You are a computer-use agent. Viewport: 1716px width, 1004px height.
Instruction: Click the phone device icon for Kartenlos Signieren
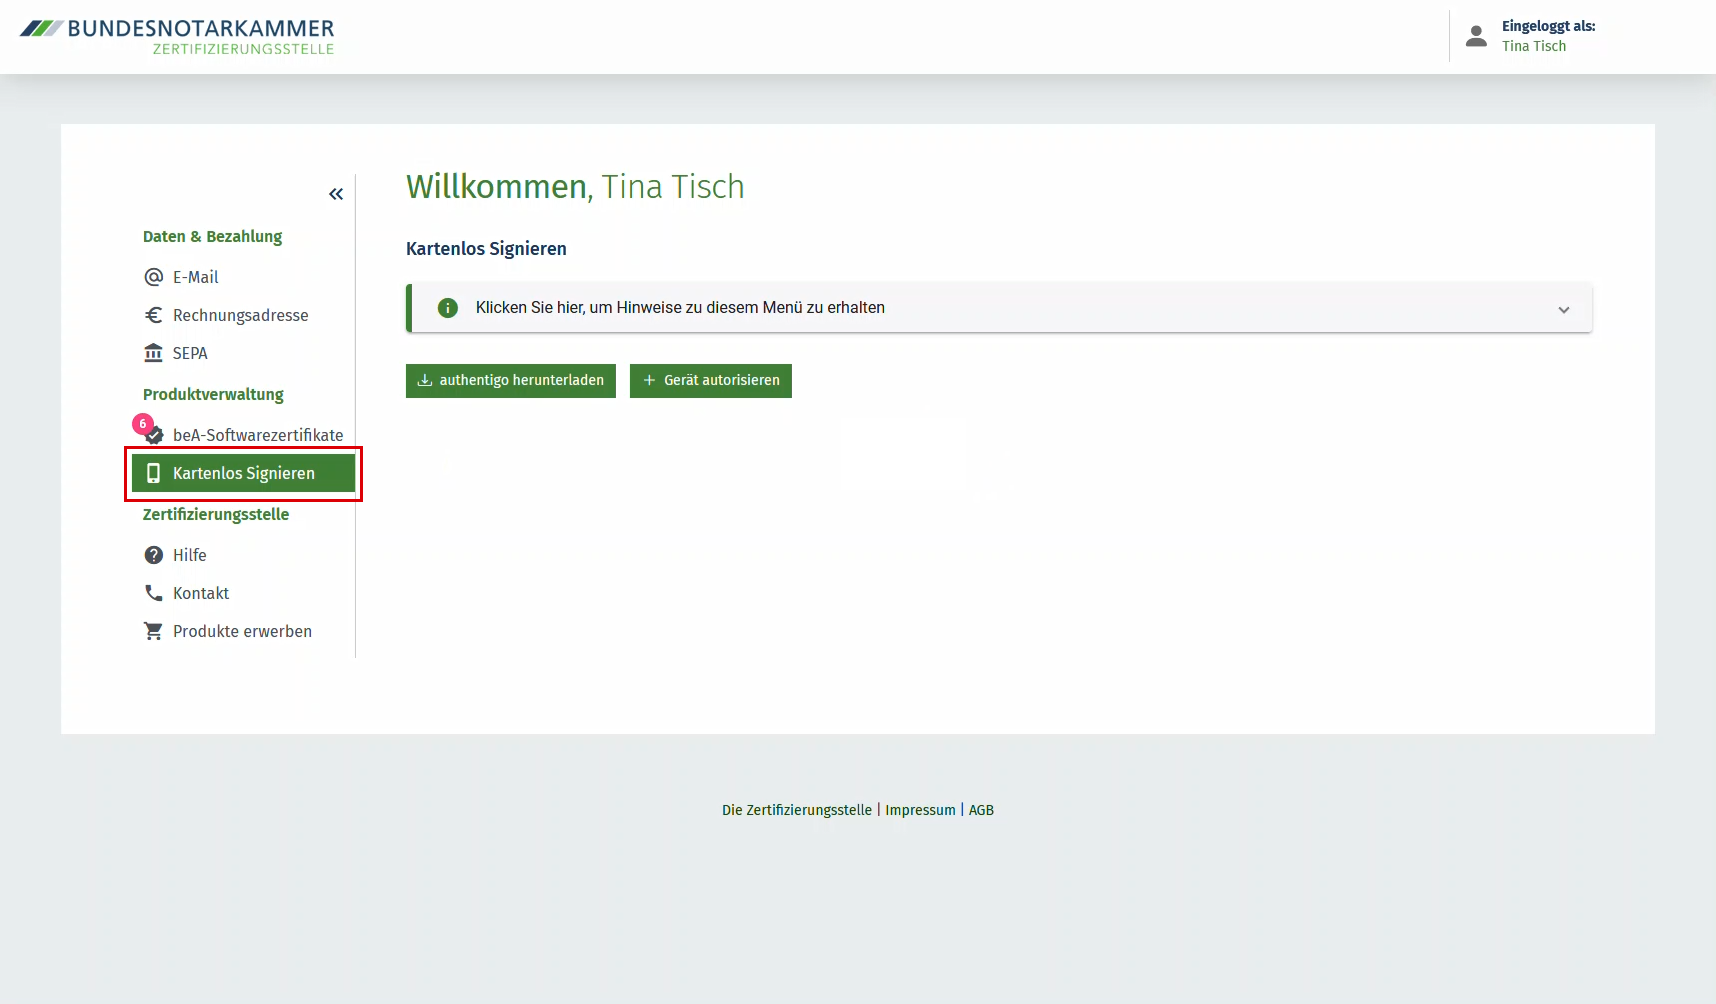click(x=153, y=473)
